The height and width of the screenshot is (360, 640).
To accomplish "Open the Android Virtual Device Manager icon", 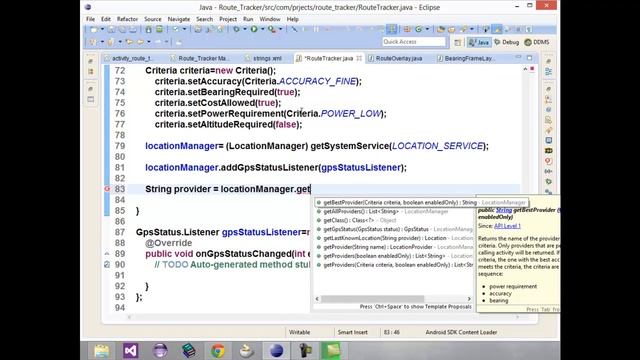I will (x=160, y=29).
